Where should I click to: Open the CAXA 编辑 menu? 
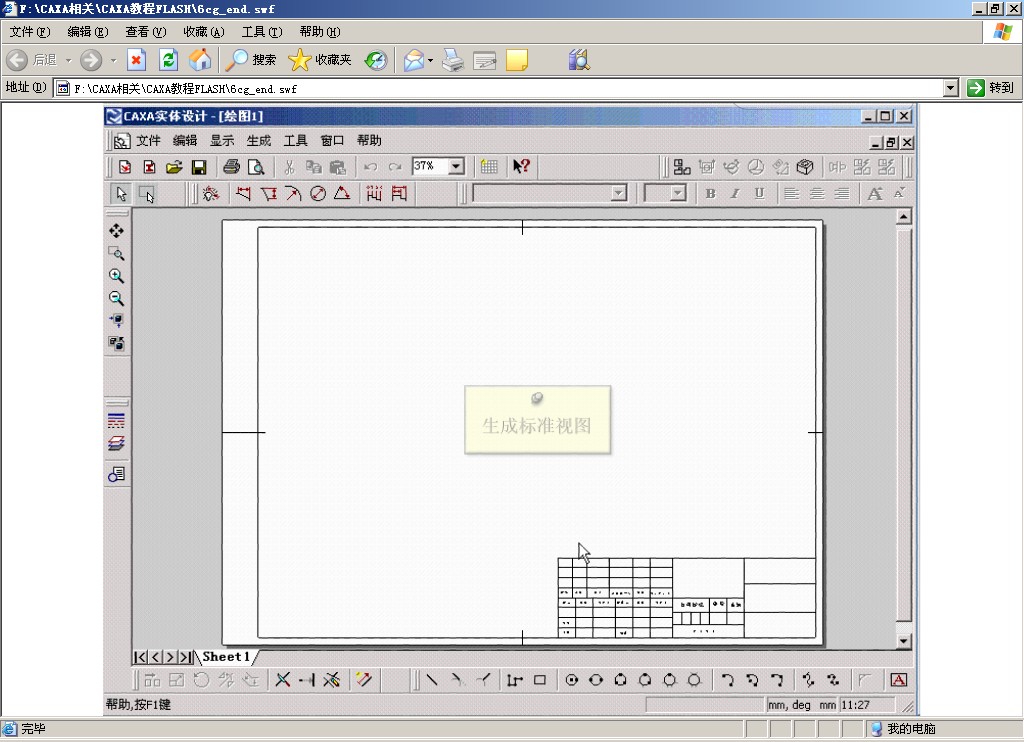click(185, 140)
